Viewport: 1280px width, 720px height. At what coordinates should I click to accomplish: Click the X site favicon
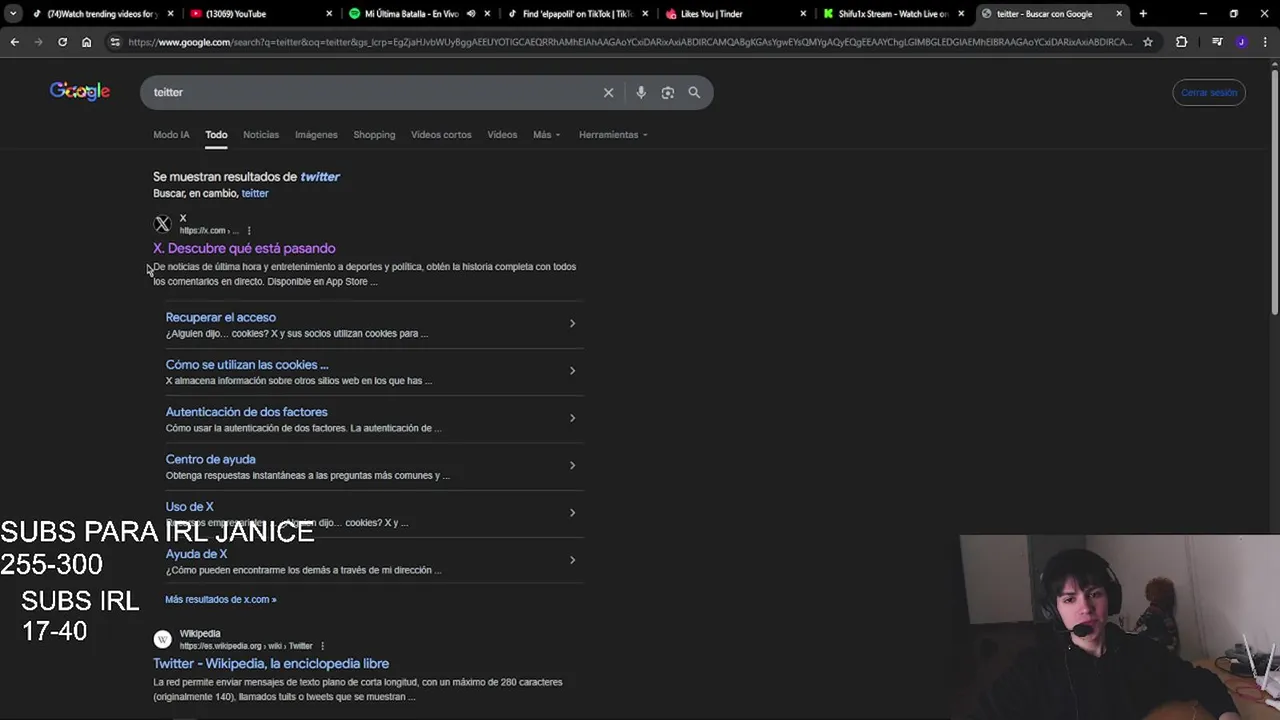pos(163,224)
